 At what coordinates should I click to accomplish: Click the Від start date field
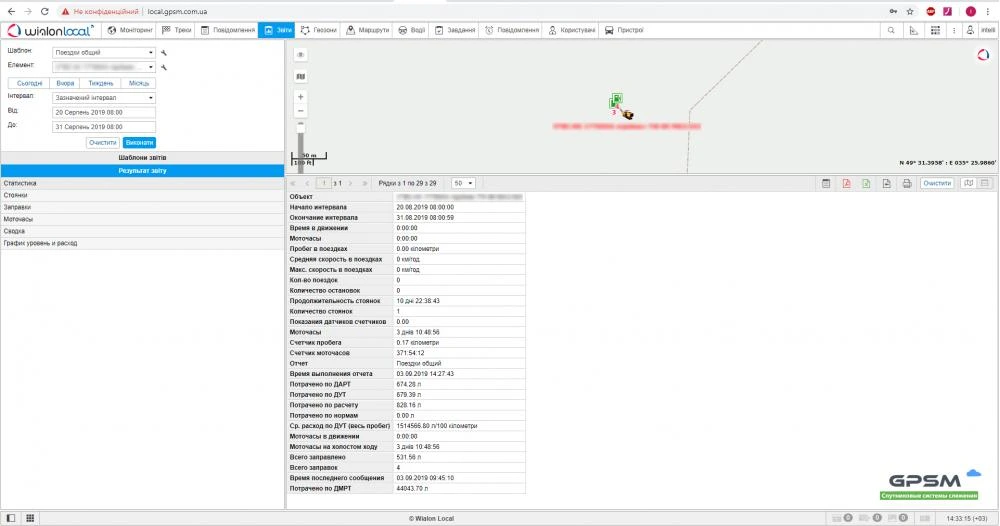click(103, 113)
